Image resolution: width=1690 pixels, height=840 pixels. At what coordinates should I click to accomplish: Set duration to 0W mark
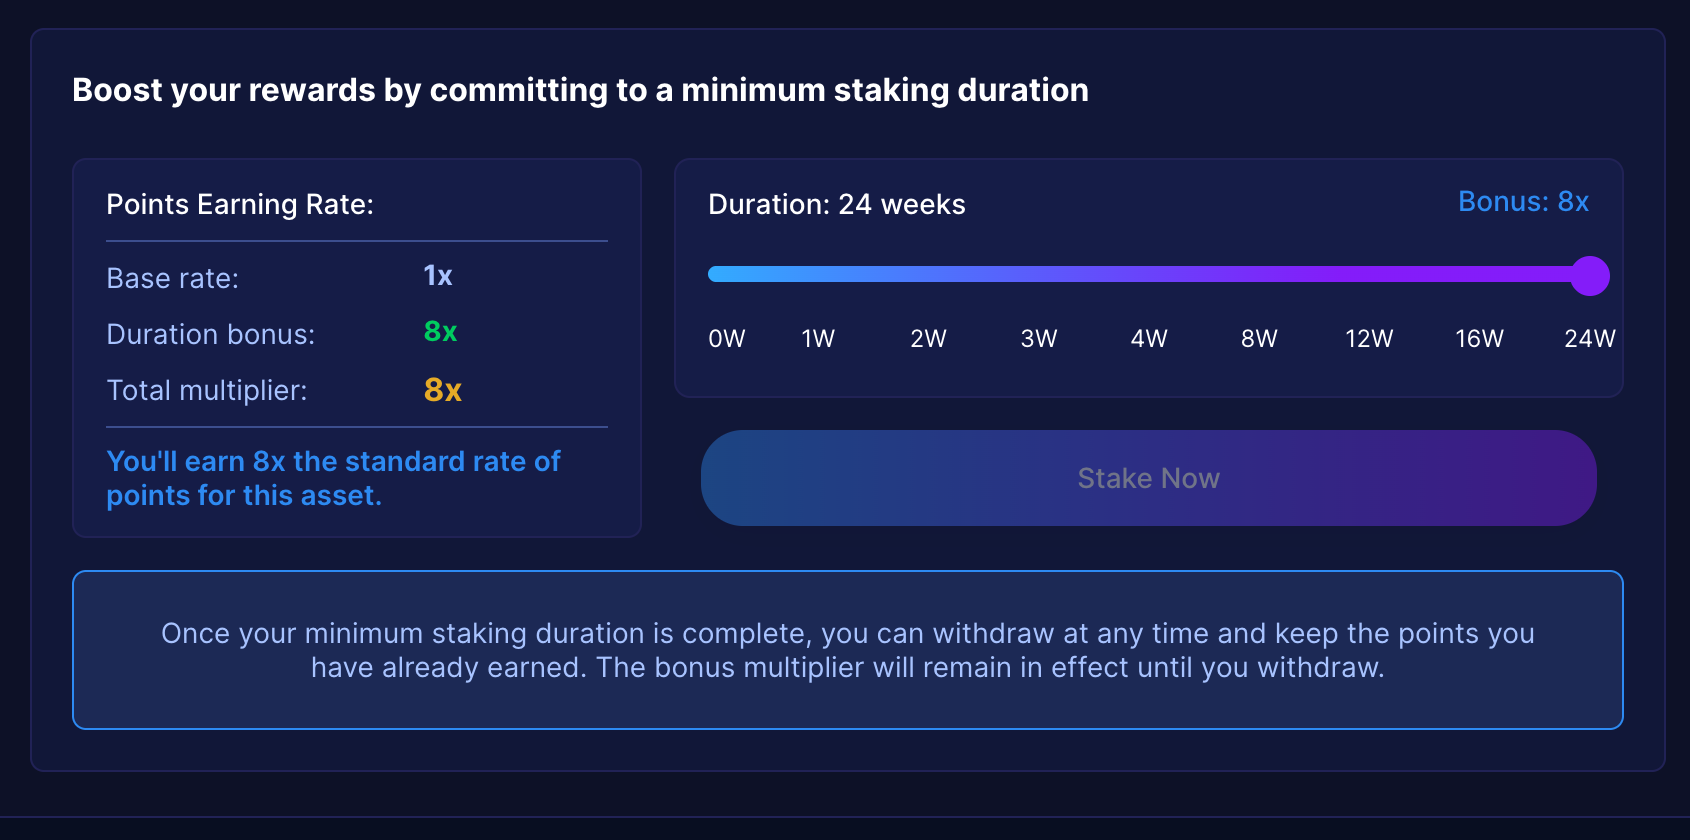tap(727, 339)
